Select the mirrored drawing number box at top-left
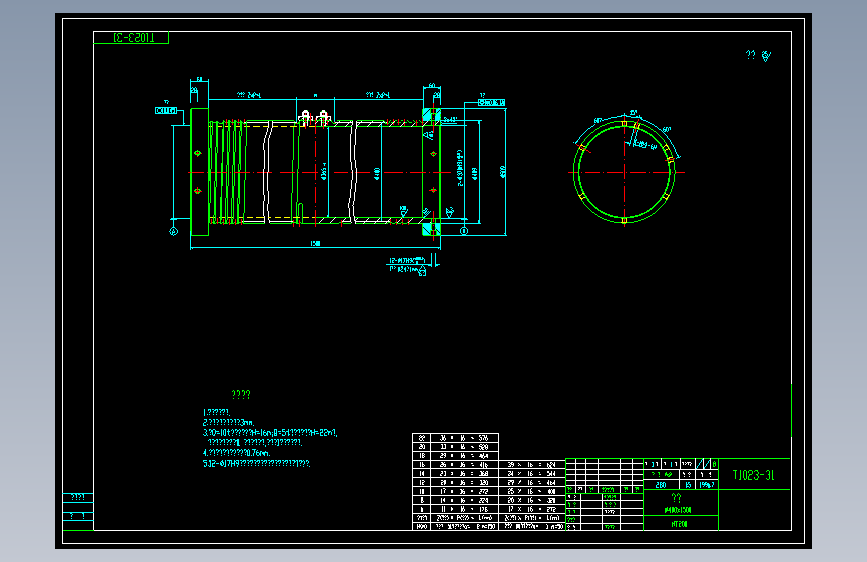The image size is (867, 562). [x=131, y=38]
